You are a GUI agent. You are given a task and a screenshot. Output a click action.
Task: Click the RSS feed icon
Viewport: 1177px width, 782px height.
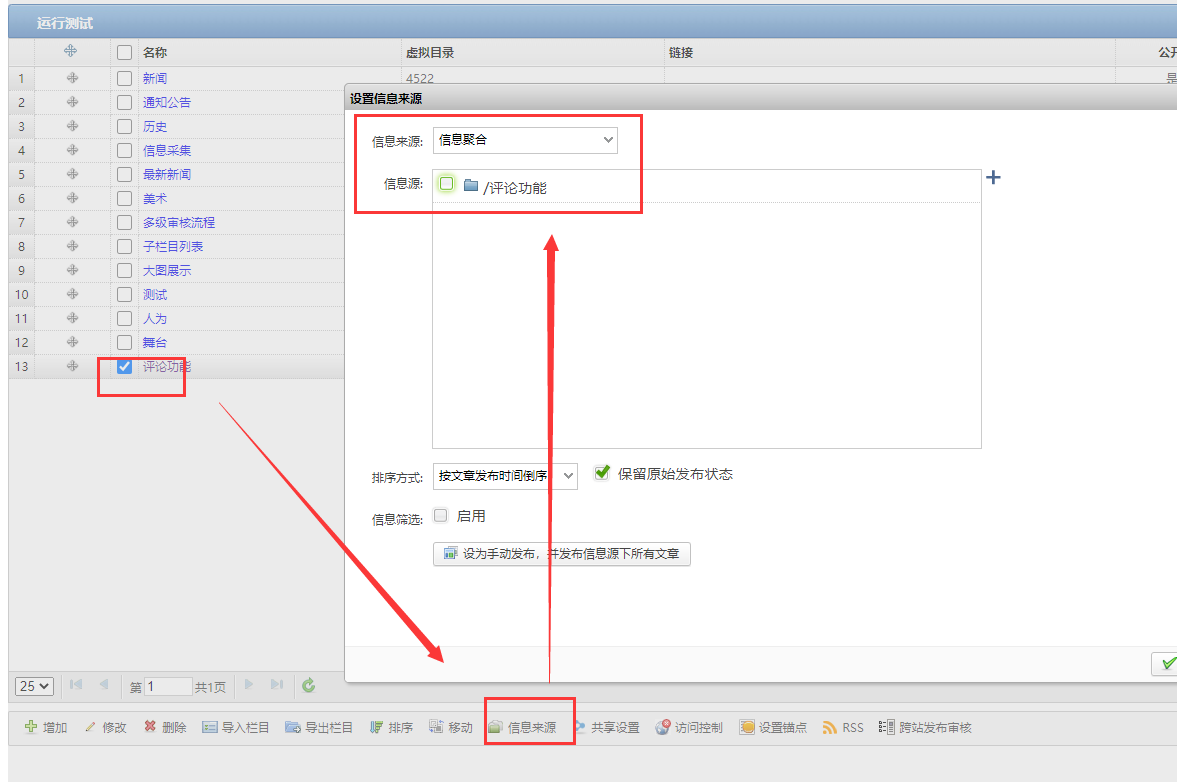(x=829, y=727)
